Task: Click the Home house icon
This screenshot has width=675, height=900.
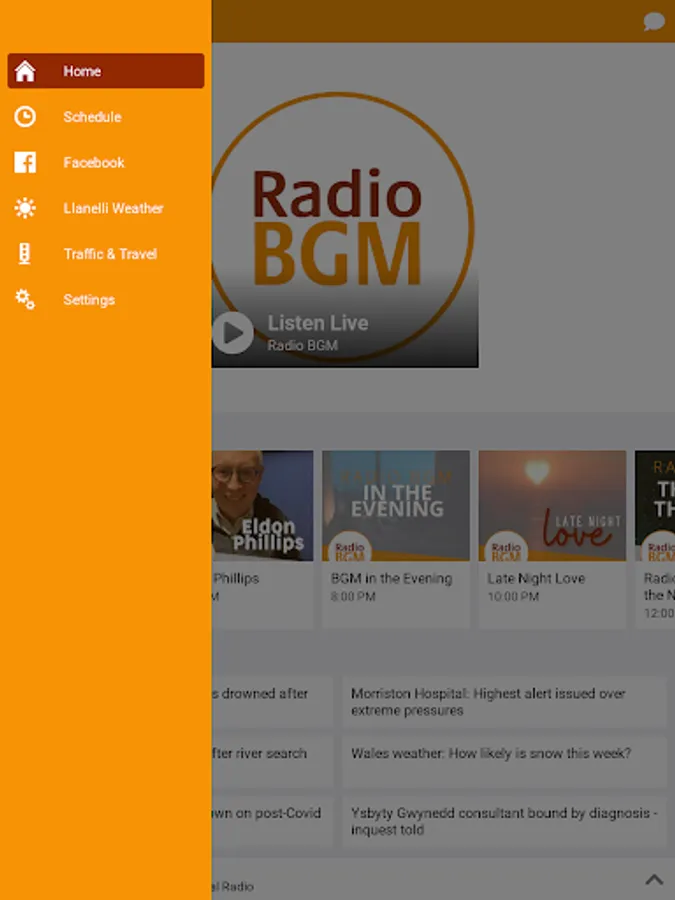Action: click(25, 71)
